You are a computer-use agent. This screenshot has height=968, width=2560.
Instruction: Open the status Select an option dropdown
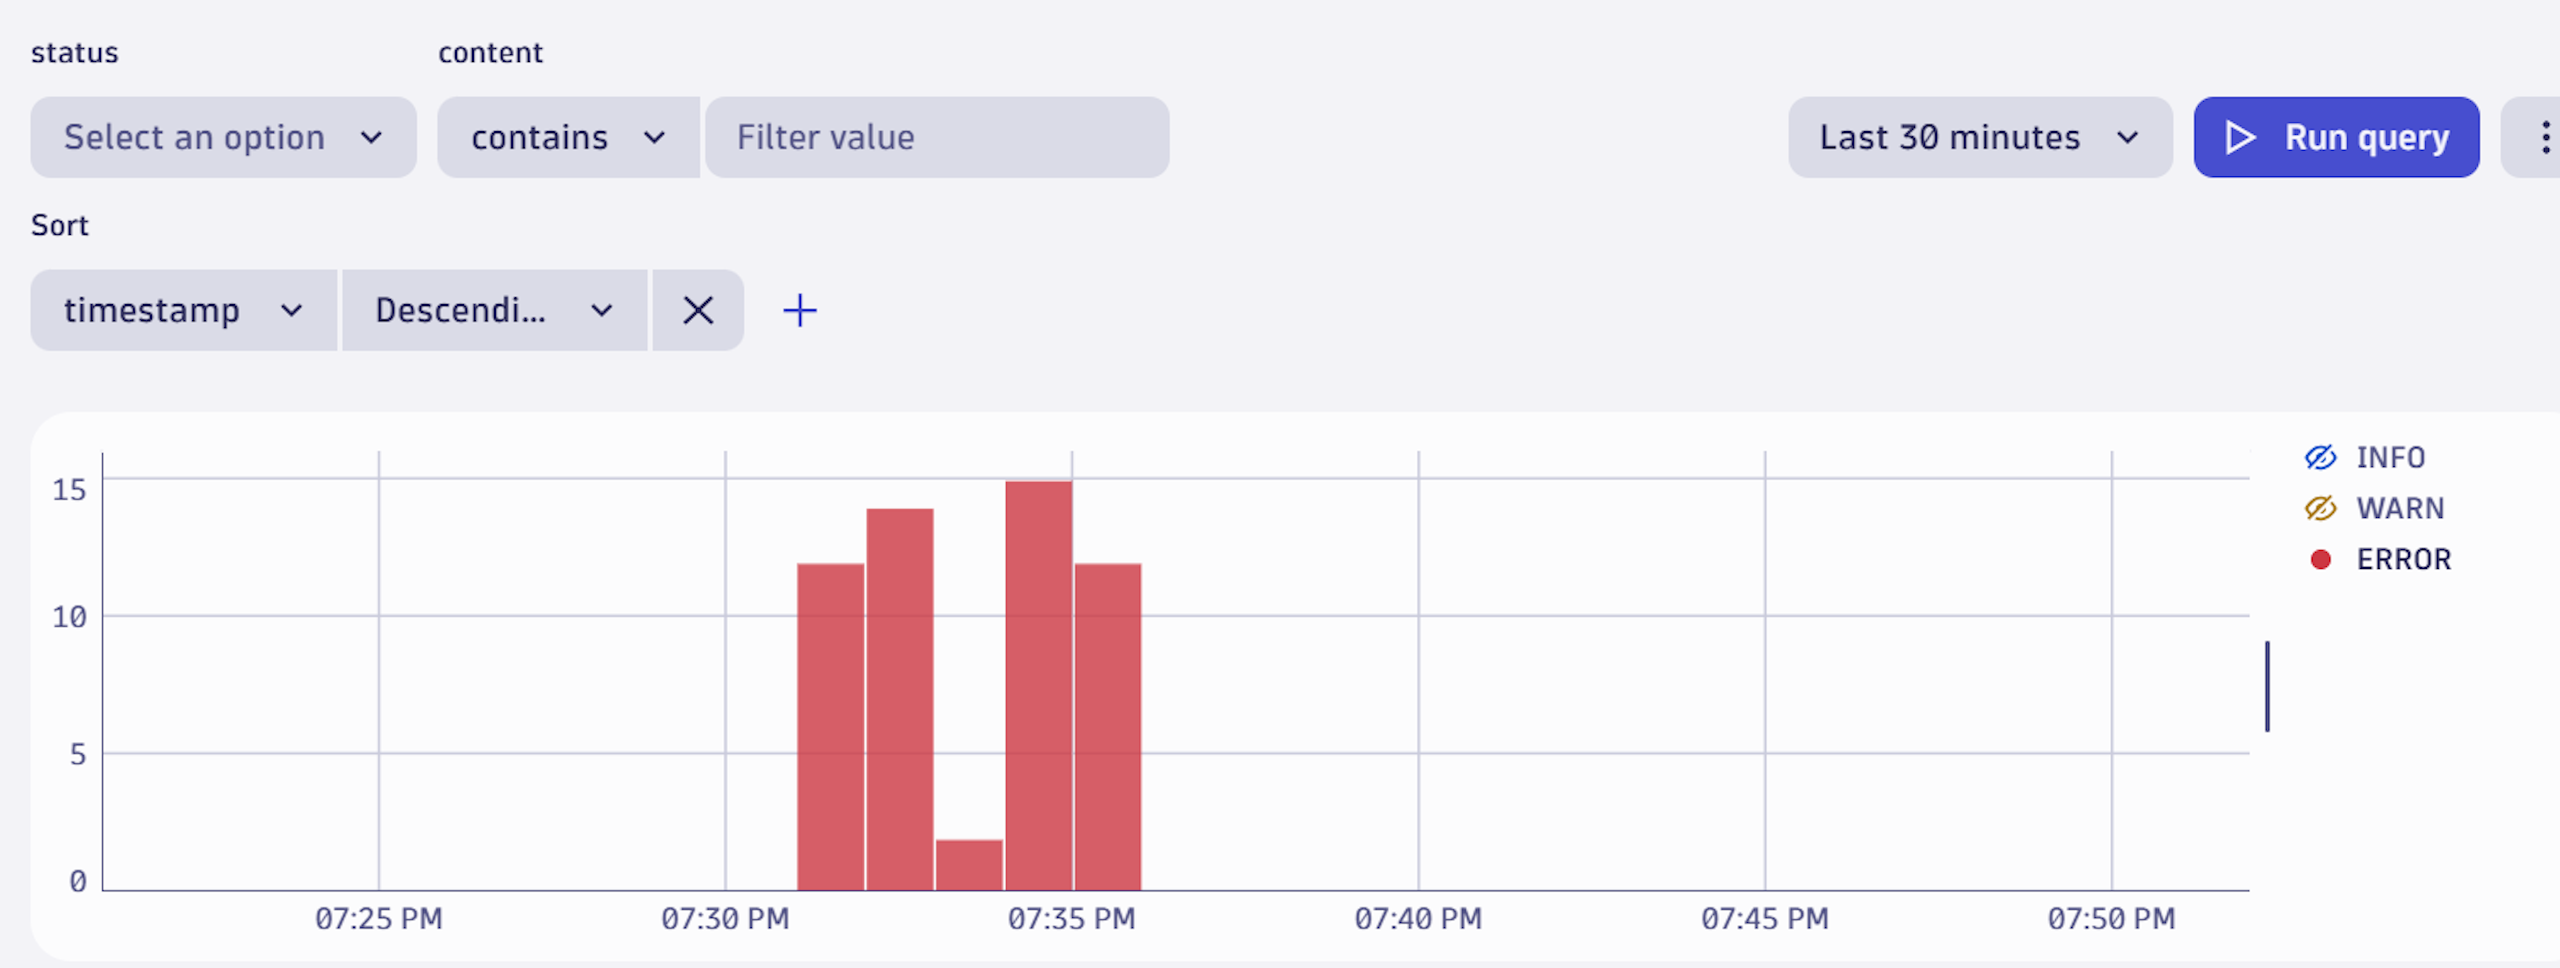click(x=223, y=137)
